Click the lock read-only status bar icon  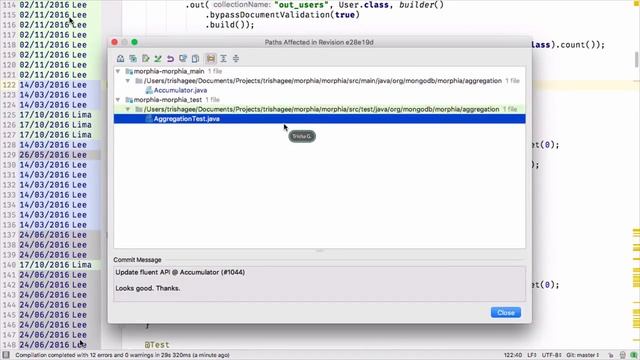611,355
